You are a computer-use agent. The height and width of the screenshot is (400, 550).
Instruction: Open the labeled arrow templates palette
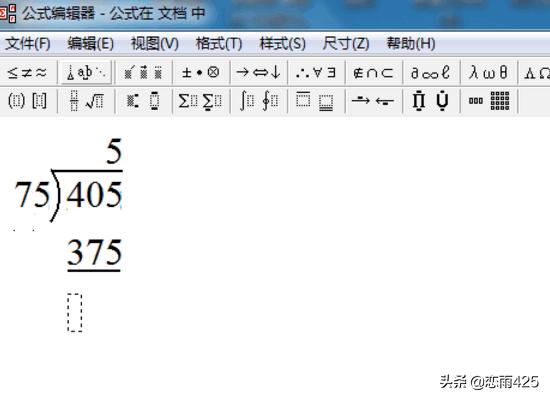pyautogui.click(x=374, y=101)
